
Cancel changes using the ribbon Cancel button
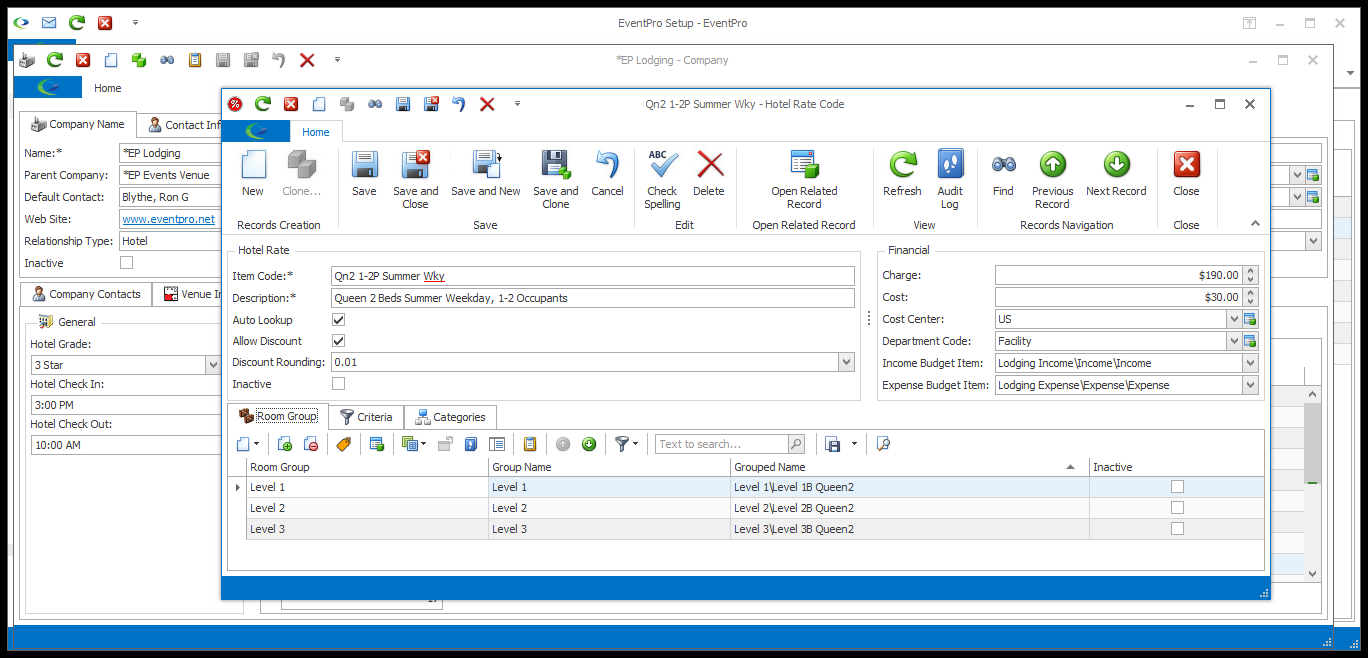point(607,174)
